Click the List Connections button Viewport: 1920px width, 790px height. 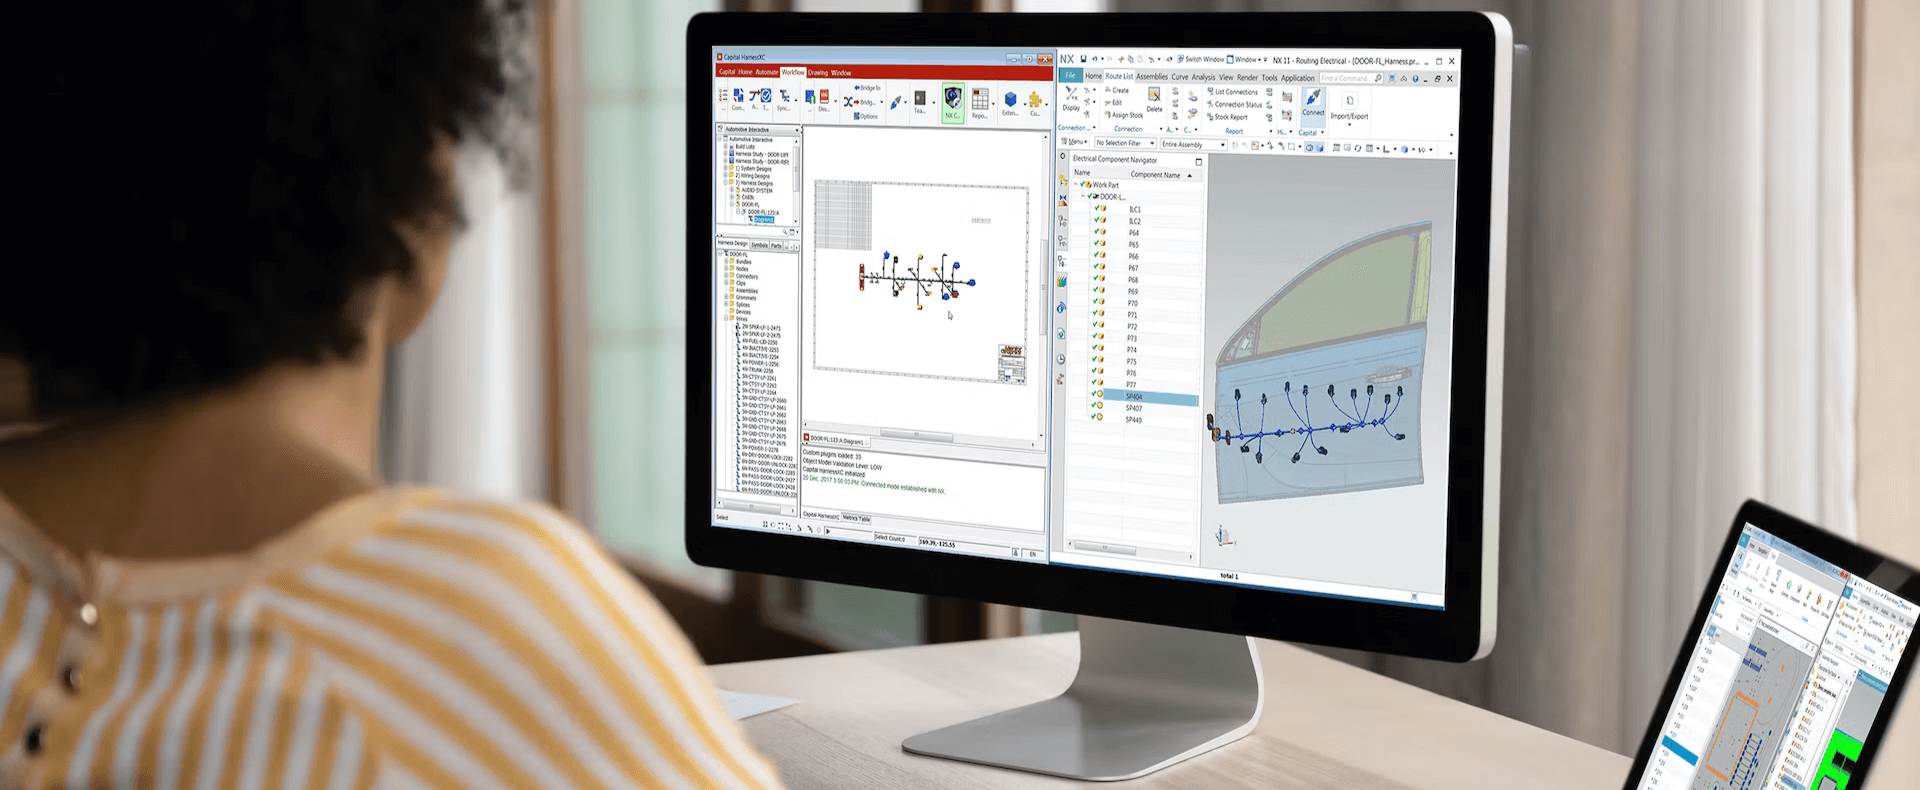tap(1236, 92)
